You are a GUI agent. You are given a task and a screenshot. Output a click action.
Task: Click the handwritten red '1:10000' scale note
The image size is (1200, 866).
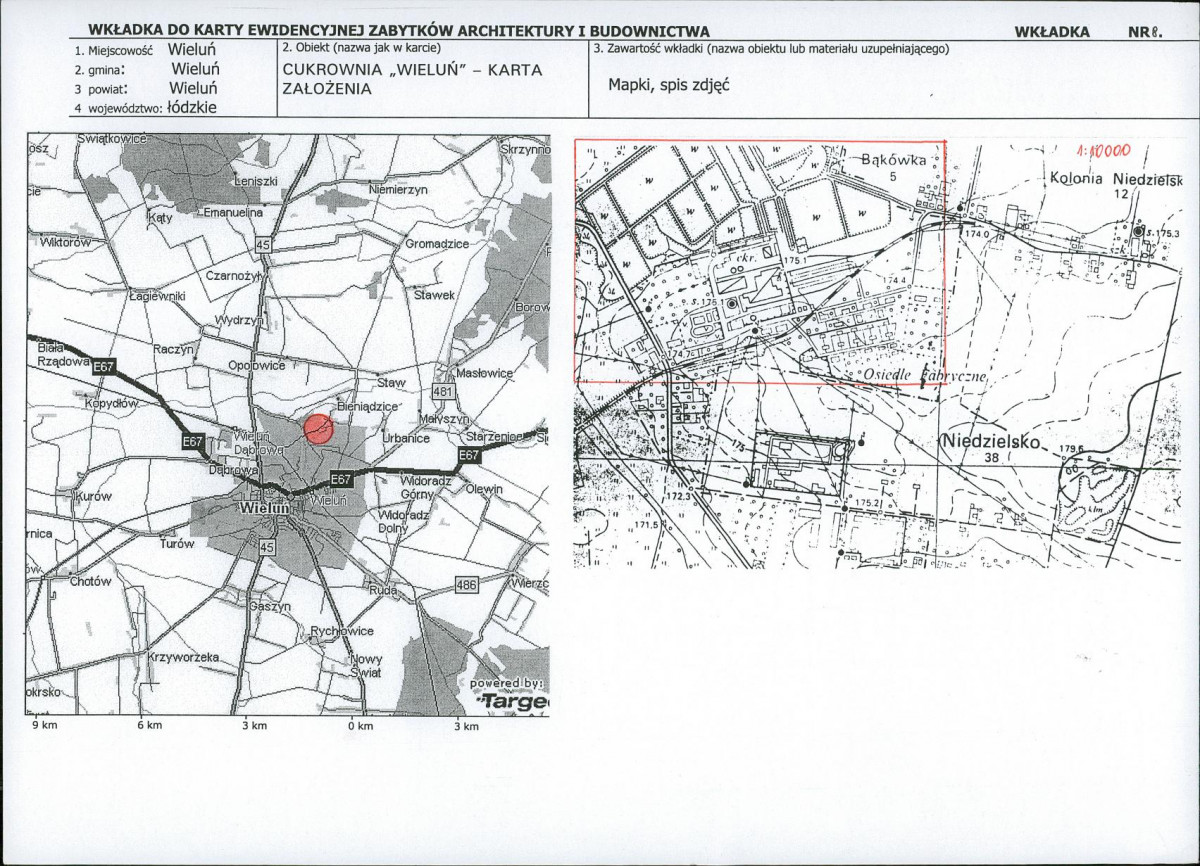pos(1103,151)
